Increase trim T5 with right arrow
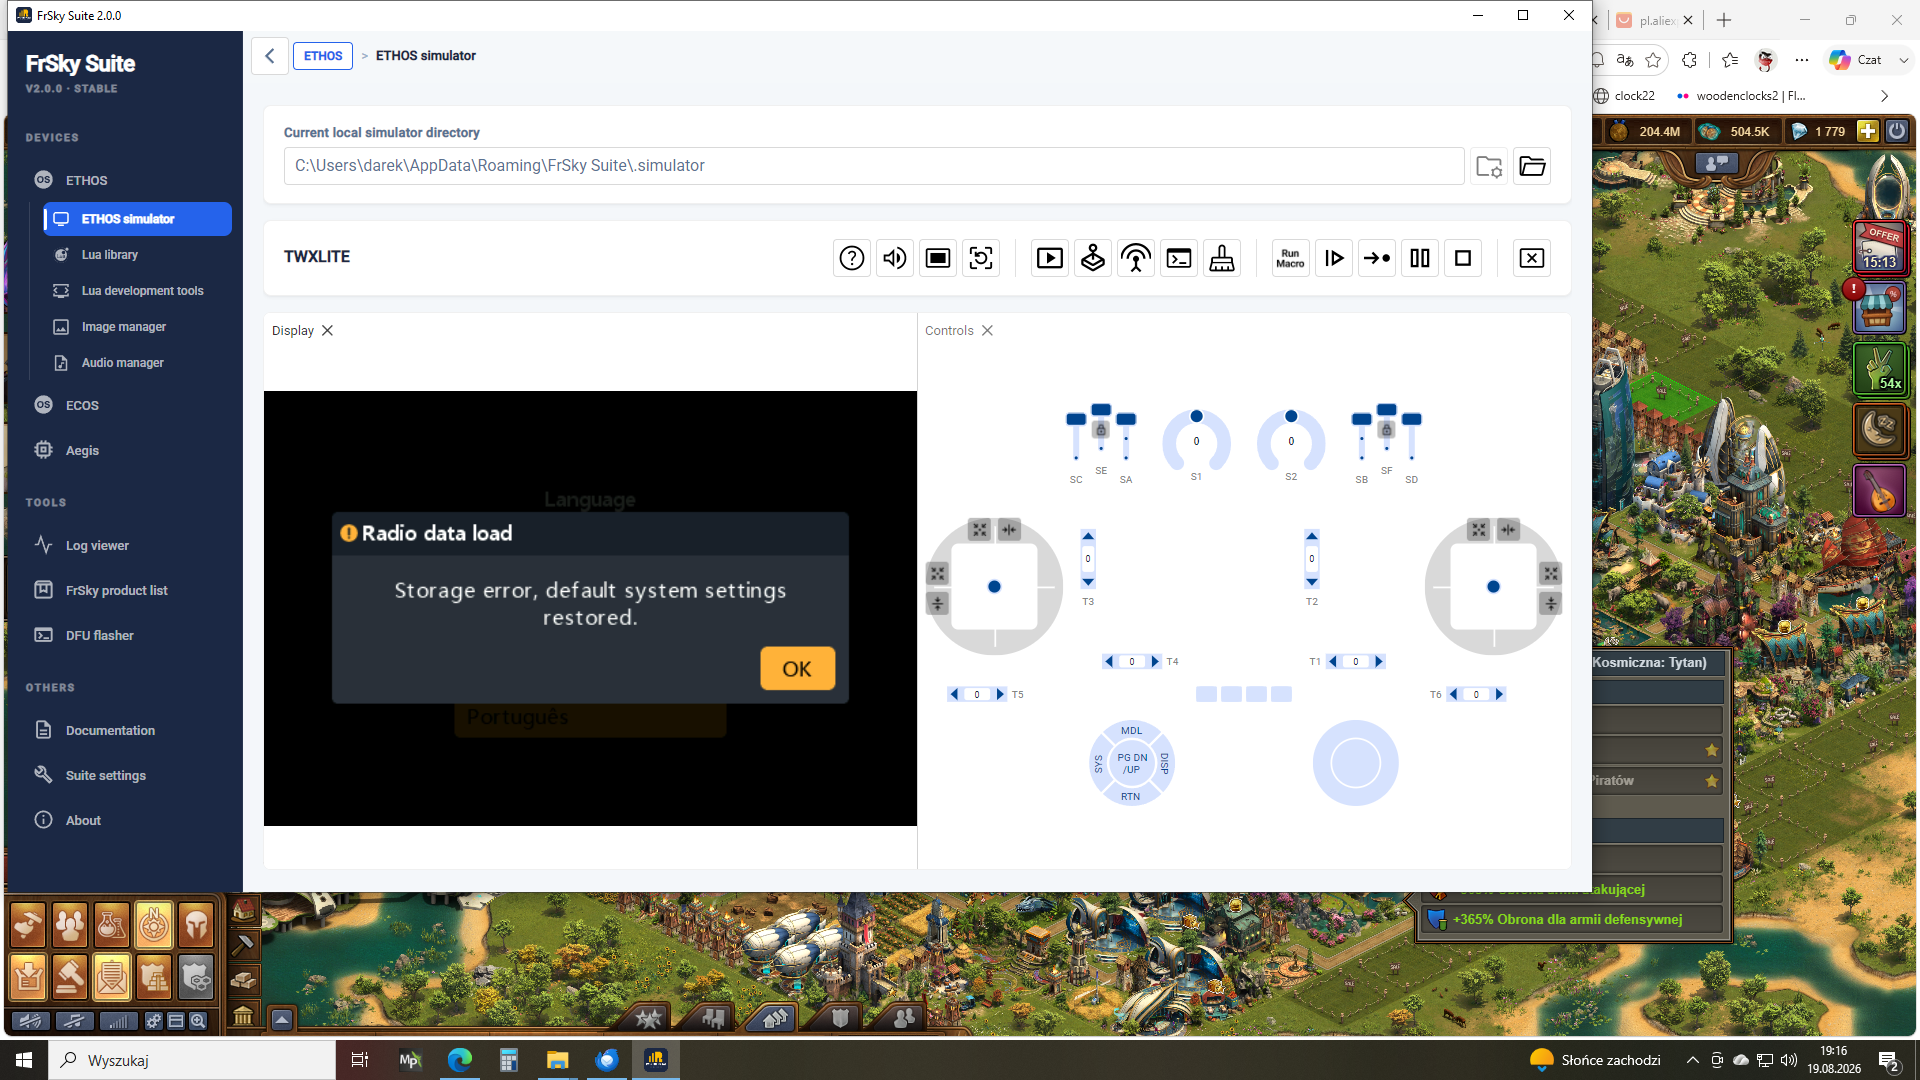1920x1080 pixels. click(x=1000, y=695)
